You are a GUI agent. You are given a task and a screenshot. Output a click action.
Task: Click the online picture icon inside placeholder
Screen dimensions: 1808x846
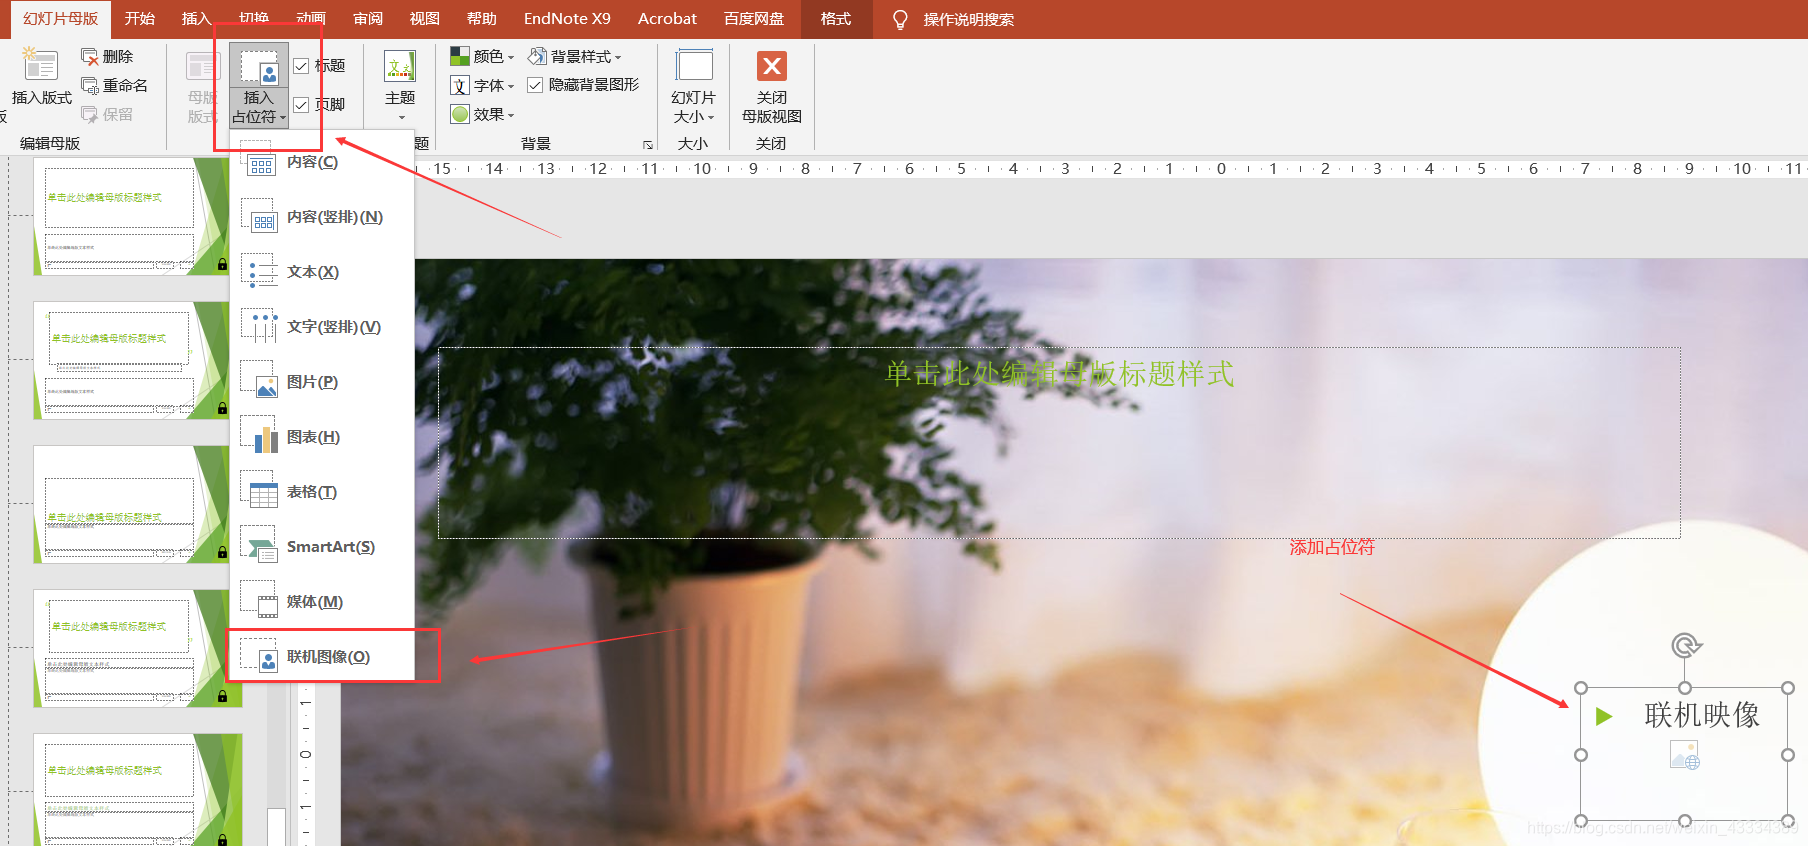pyautogui.click(x=1685, y=755)
